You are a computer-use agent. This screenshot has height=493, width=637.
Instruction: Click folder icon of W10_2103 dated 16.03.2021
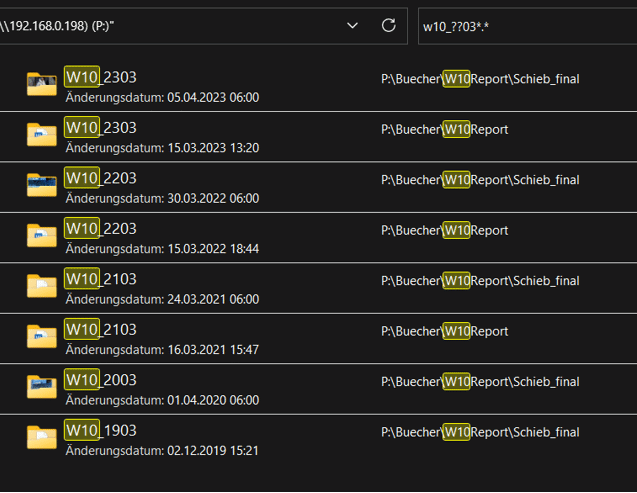click(x=41, y=337)
